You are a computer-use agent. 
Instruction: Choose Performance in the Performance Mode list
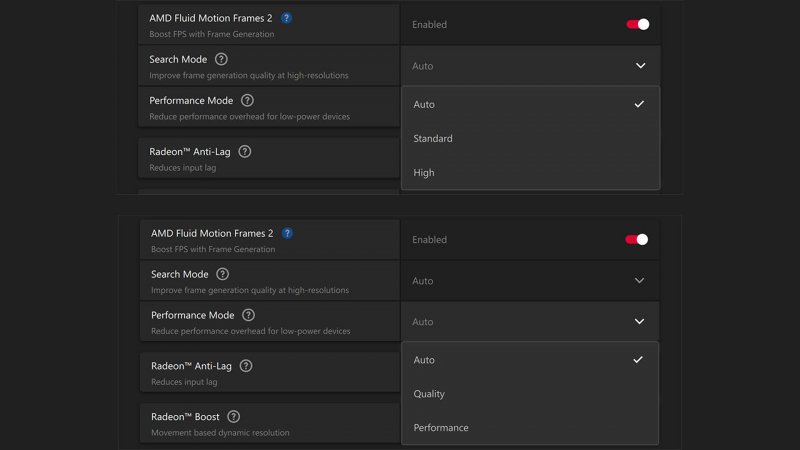441,428
